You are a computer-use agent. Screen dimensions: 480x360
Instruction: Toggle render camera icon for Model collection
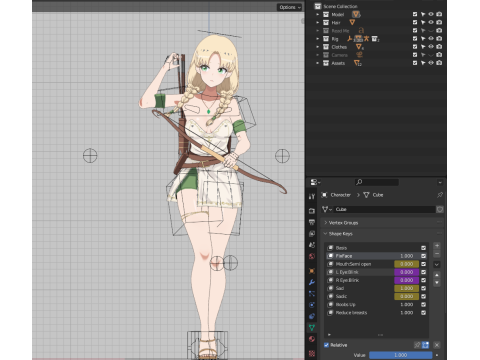(439, 14)
